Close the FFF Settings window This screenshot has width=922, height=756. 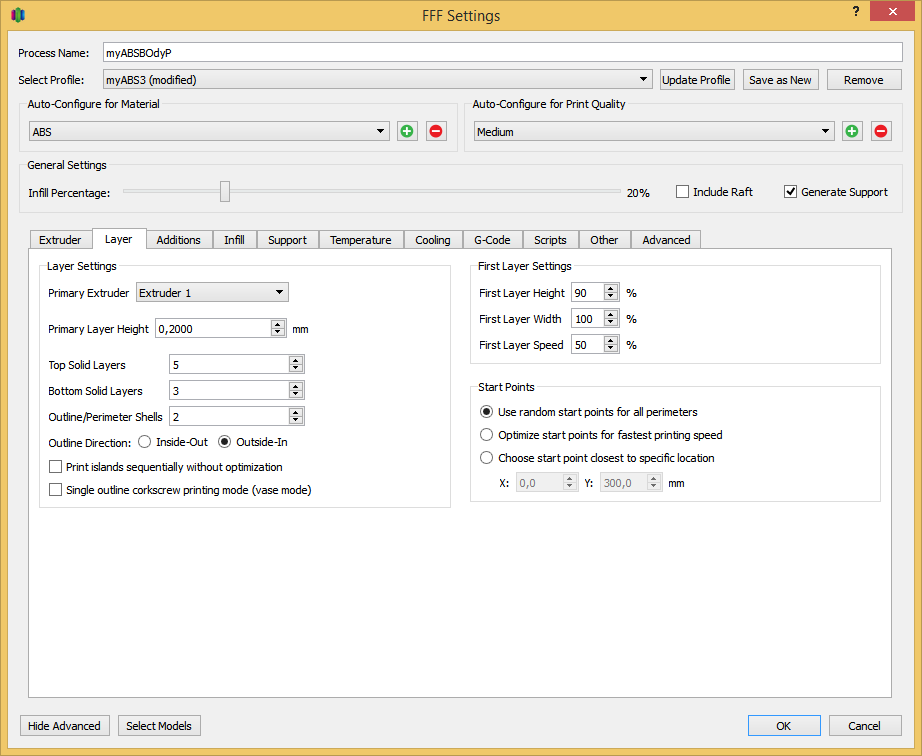(893, 11)
